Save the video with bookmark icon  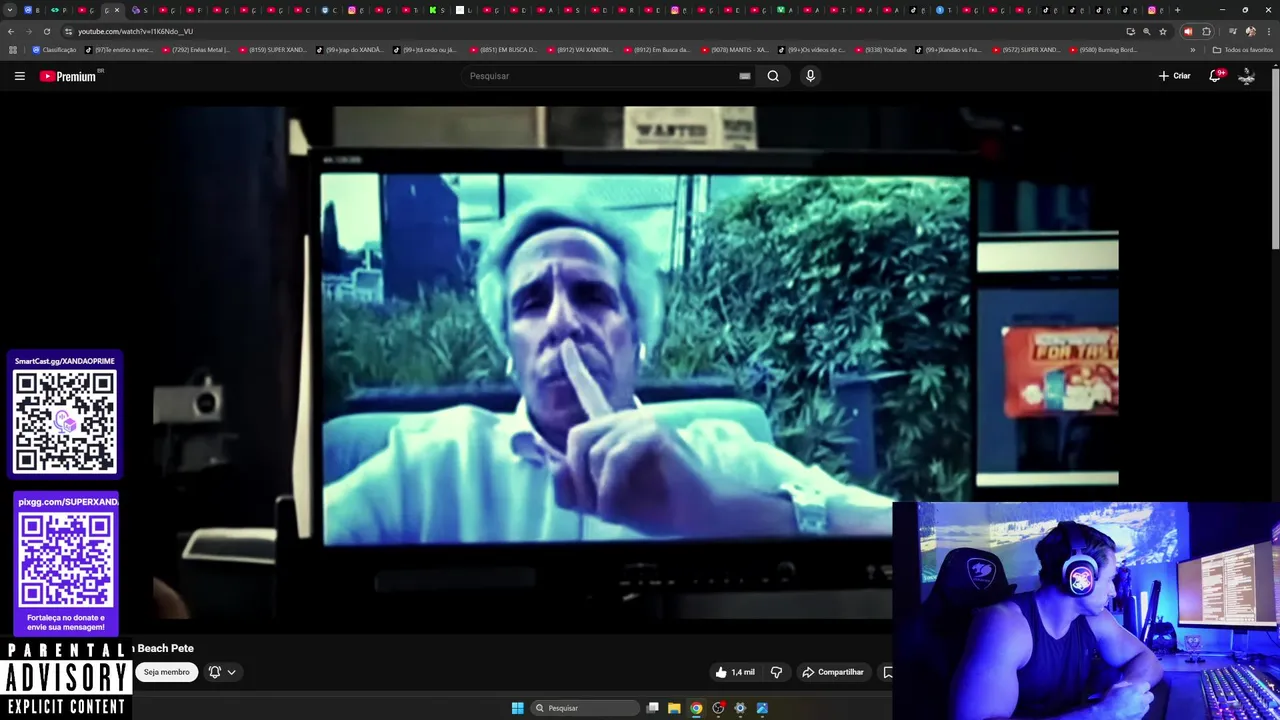coord(887,672)
